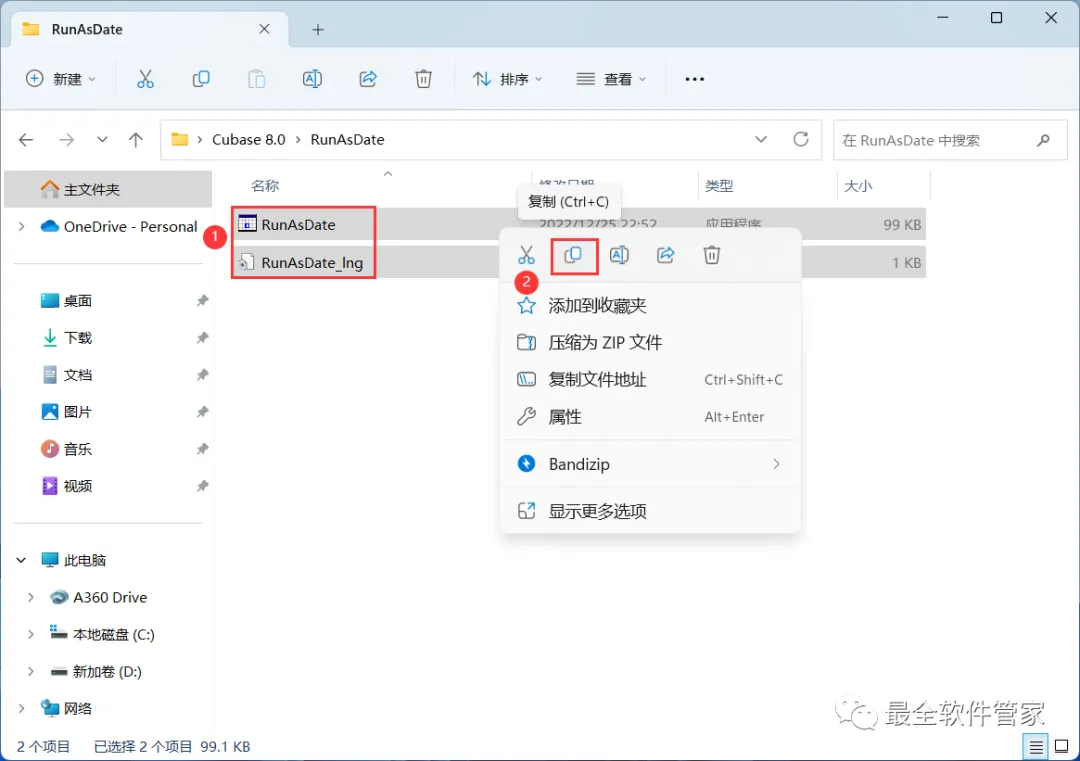The width and height of the screenshot is (1080, 761).
Task: Click the toolbar Paste clipboard icon
Action: tap(256, 79)
